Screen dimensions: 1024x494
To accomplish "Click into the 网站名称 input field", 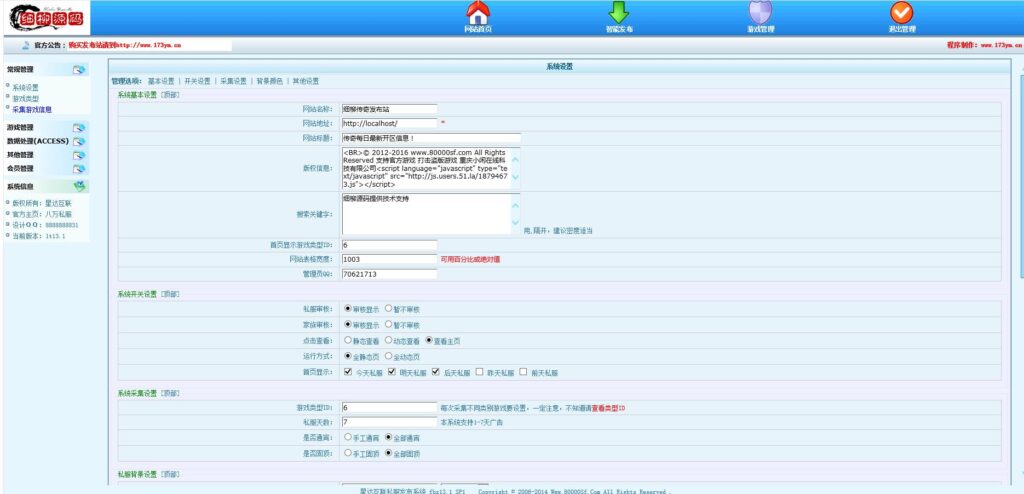I will [x=389, y=108].
